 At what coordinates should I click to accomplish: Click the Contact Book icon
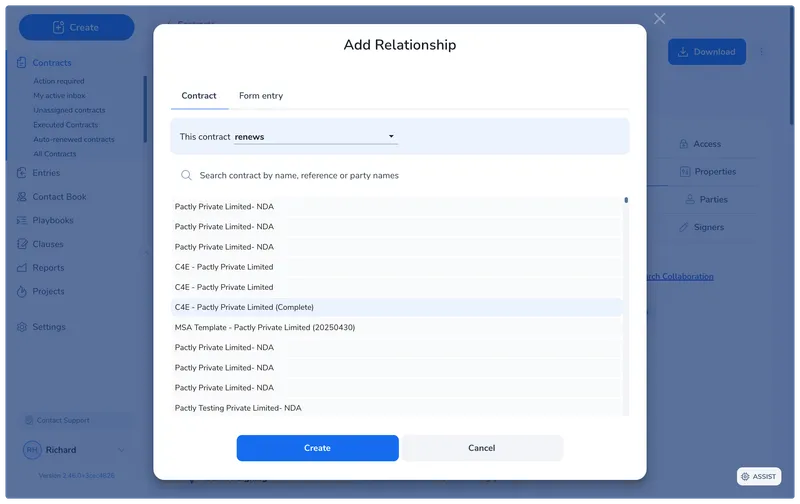pyautogui.click(x=21, y=196)
